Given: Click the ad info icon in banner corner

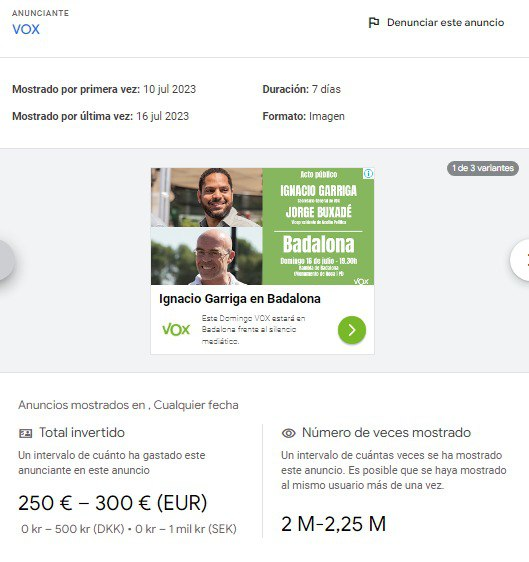Looking at the screenshot, I should point(368,173).
